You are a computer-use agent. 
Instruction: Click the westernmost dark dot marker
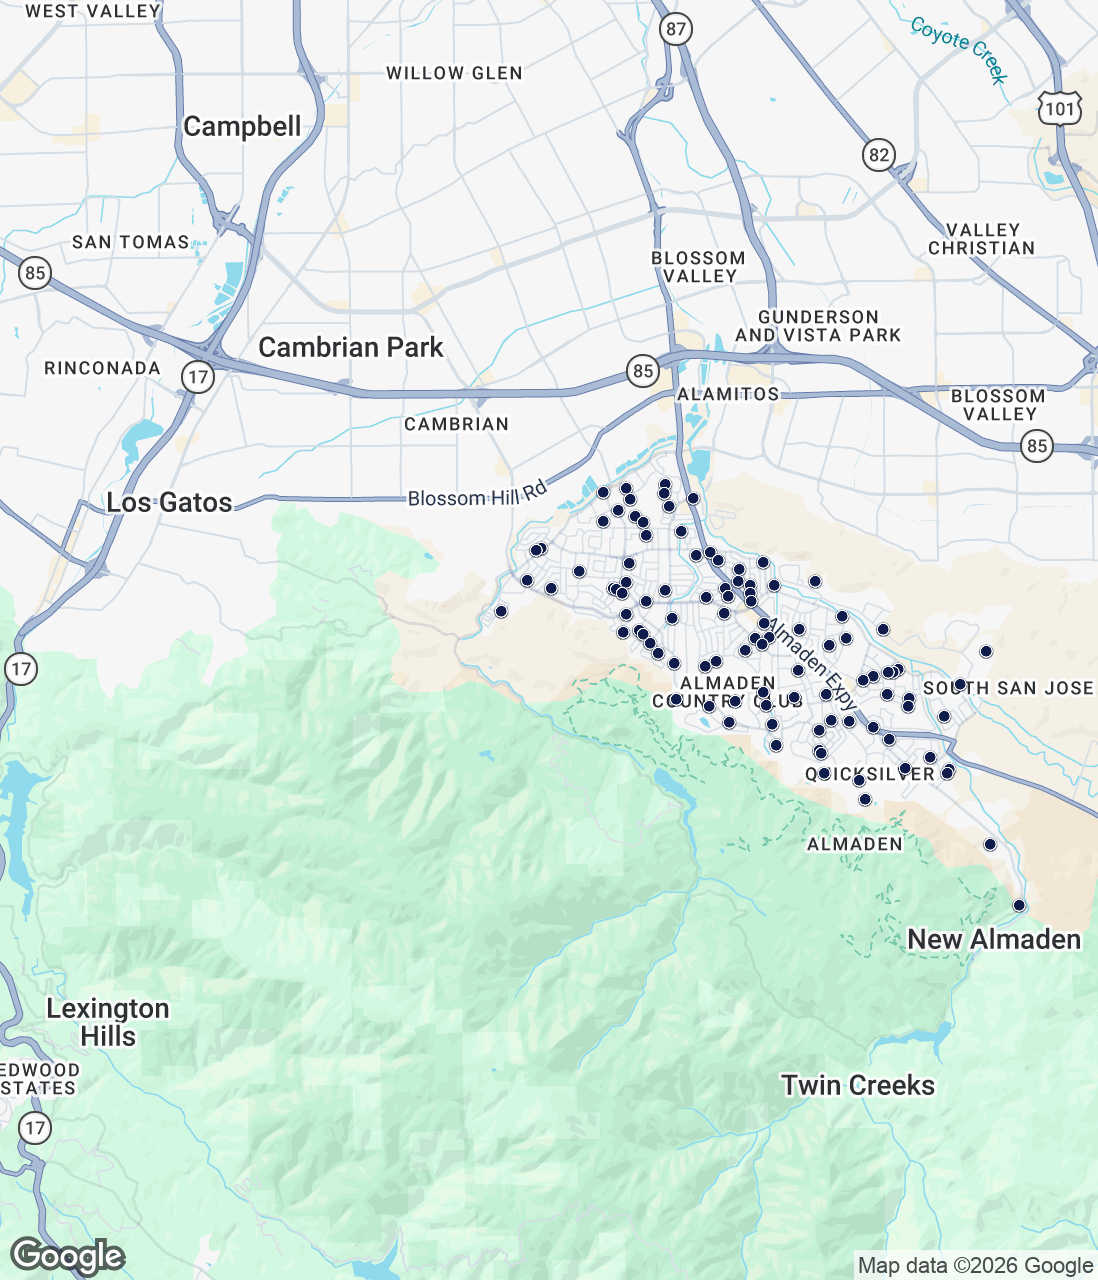click(501, 611)
